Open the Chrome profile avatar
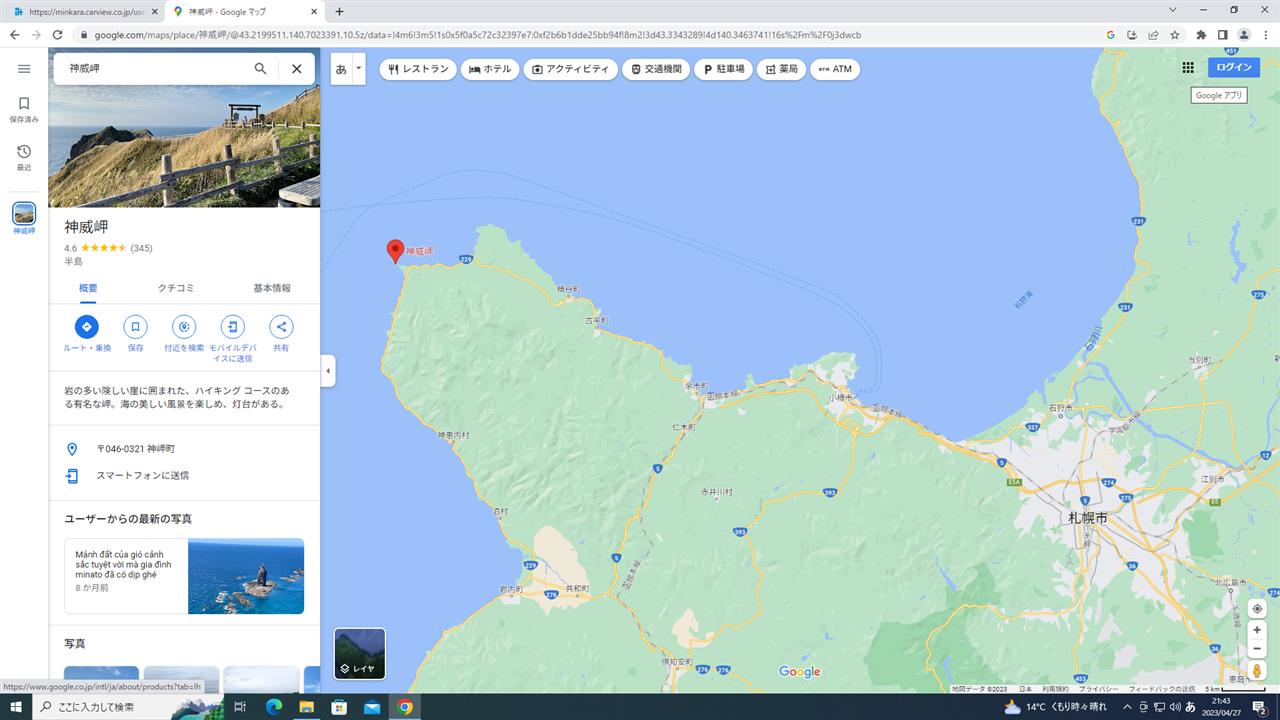1280x720 pixels. tap(1244, 34)
